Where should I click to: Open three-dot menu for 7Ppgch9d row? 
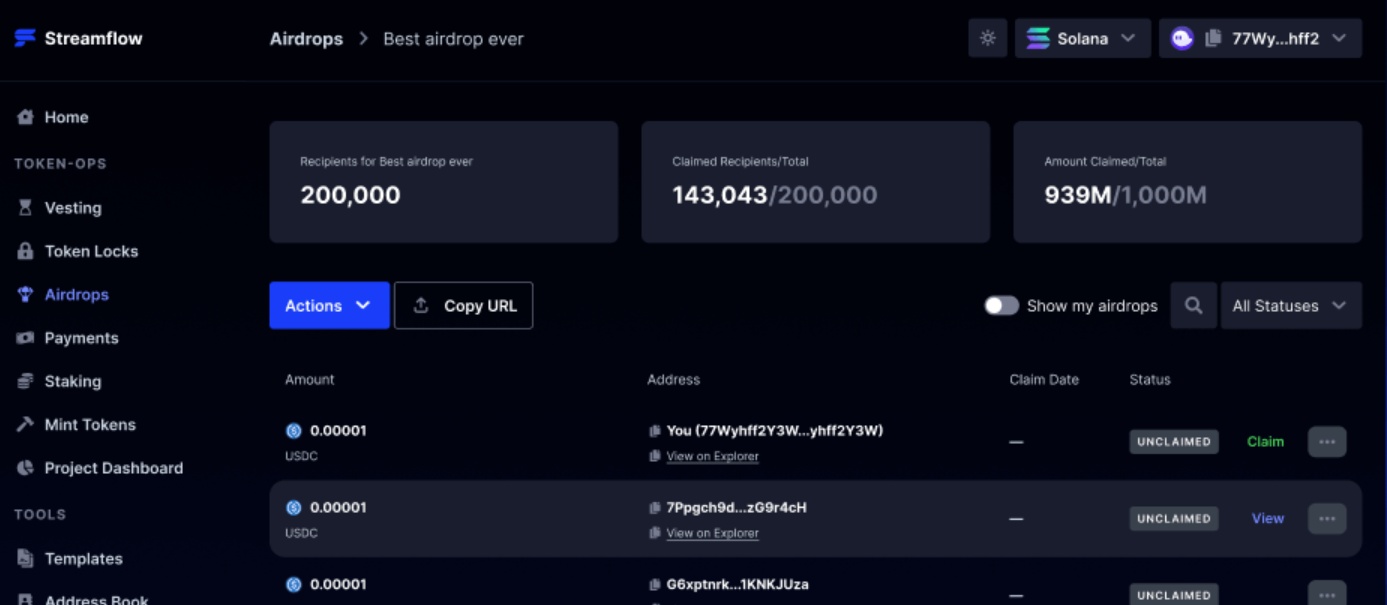[1327, 518]
